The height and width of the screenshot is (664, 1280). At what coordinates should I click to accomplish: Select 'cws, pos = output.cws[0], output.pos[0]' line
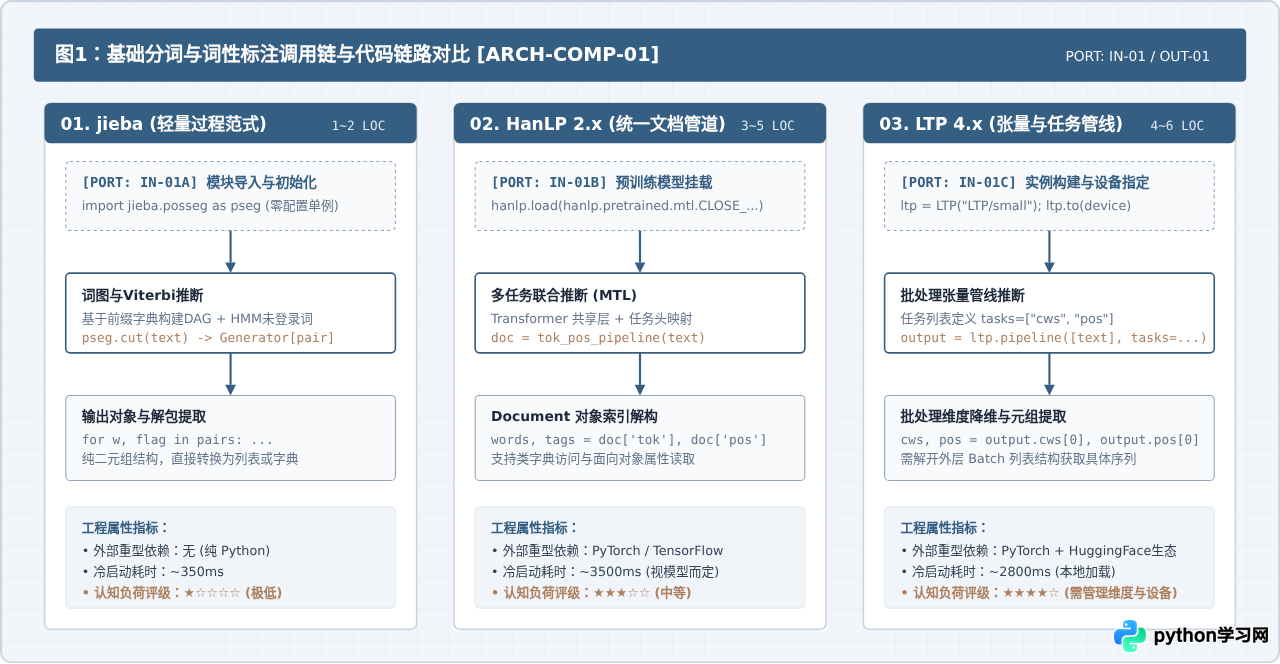pos(1050,440)
